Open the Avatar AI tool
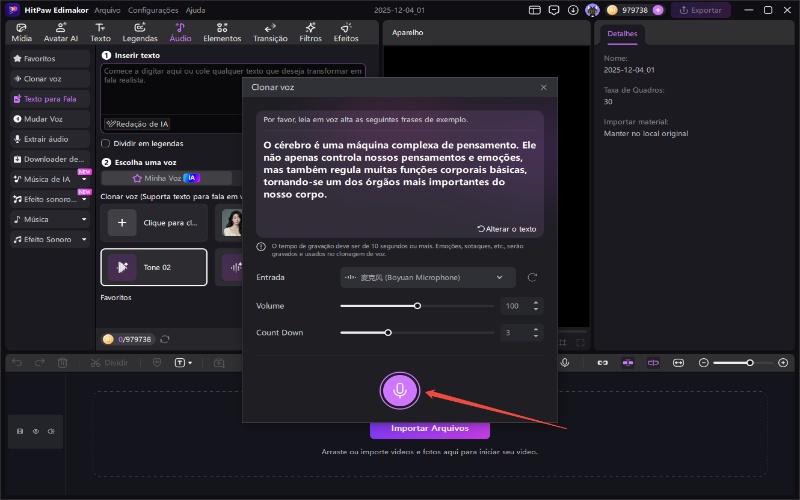Screen dimensions: 800x500 [x=60, y=32]
